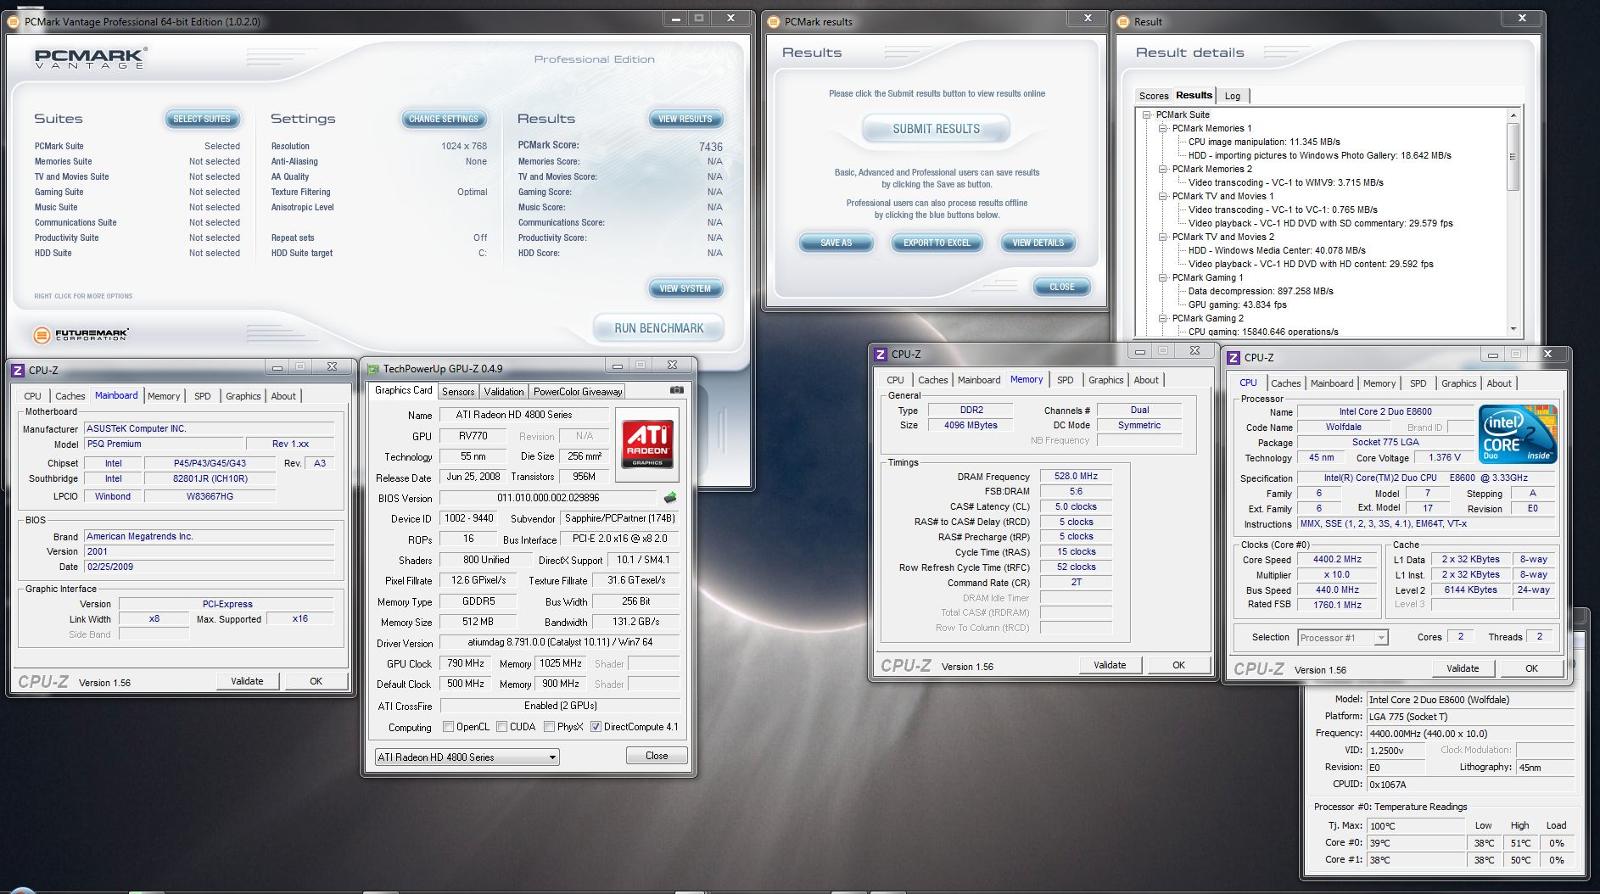Click the Select Suites button
This screenshot has height=894, width=1600.
[202, 119]
